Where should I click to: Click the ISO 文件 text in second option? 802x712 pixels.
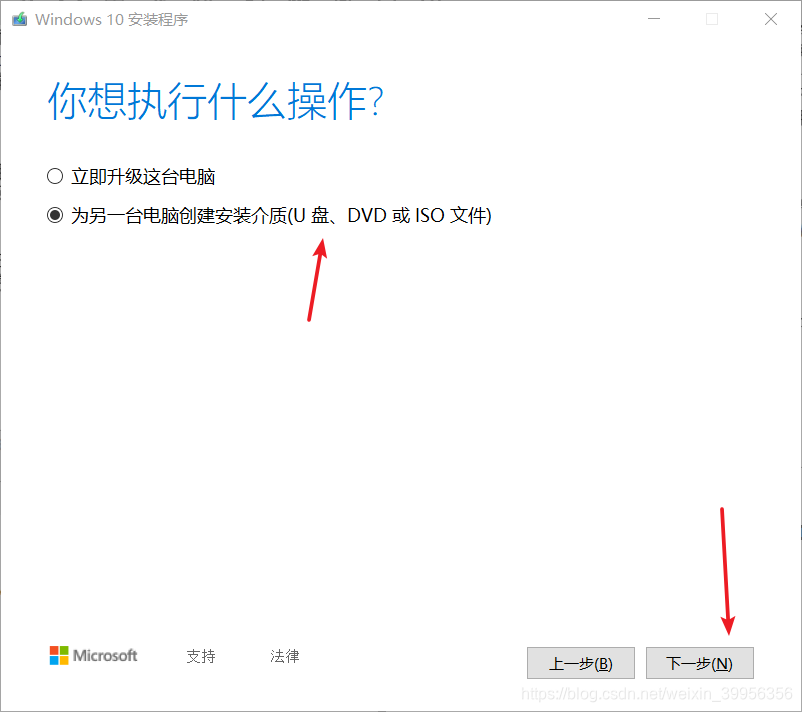point(453,215)
